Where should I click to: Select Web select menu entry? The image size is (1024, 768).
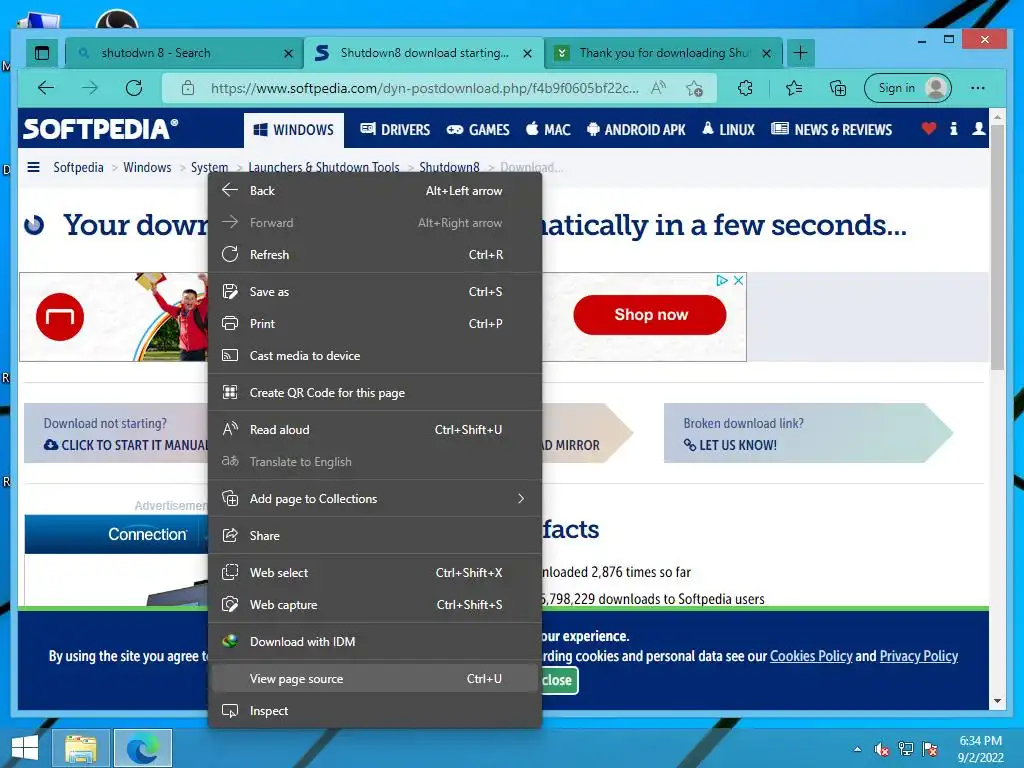pos(374,573)
